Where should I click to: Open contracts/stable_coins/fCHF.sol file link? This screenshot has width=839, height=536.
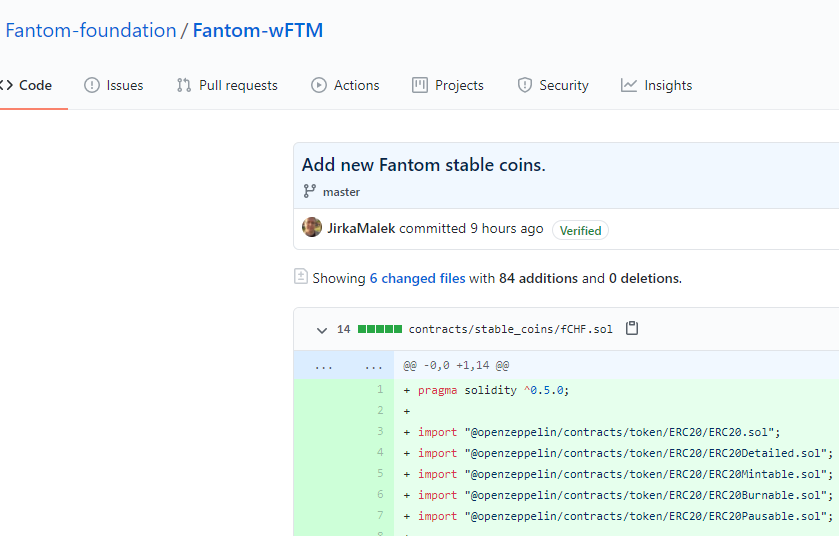(x=510, y=330)
